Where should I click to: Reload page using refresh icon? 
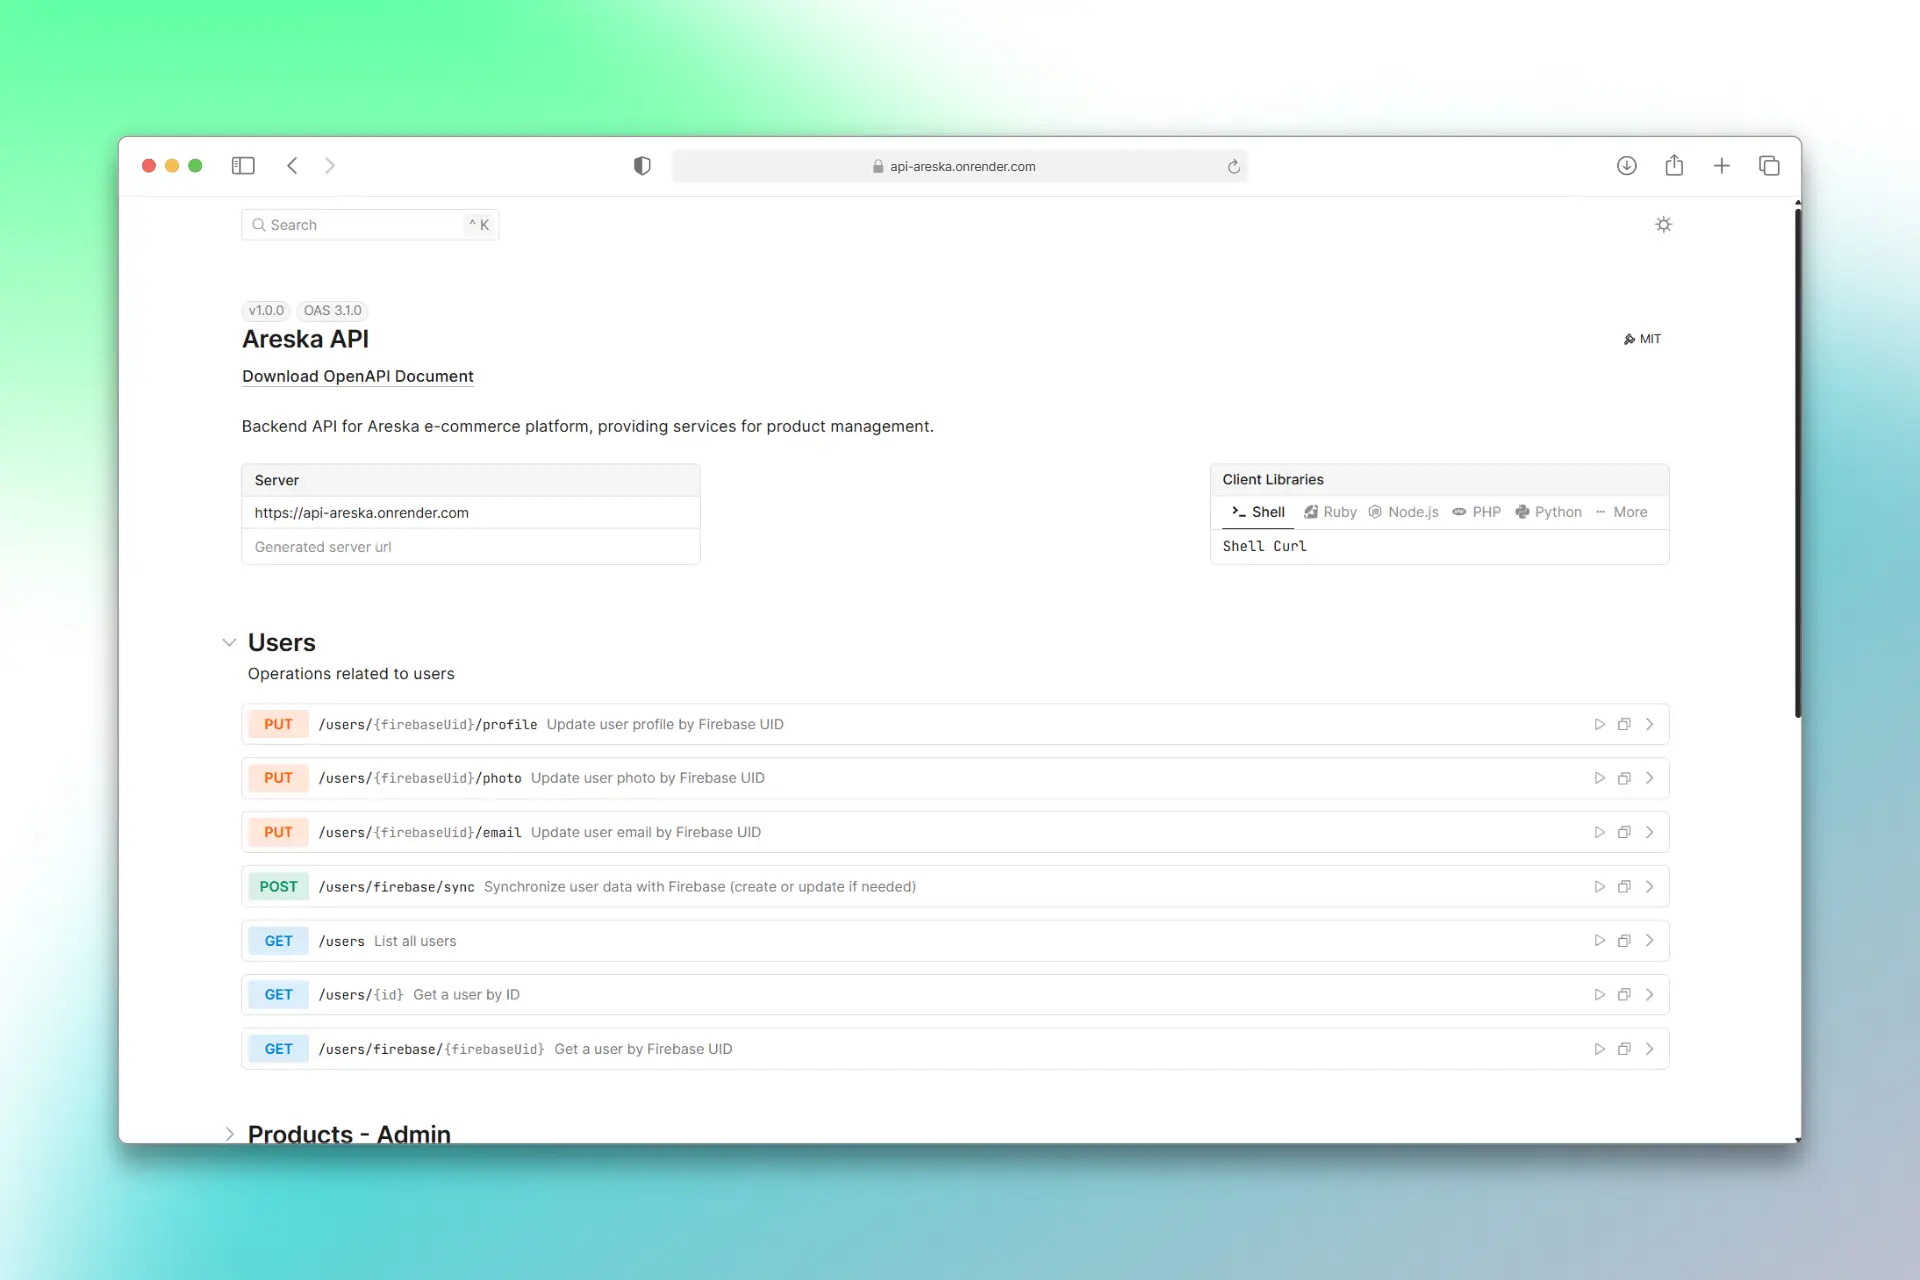[x=1234, y=167]
